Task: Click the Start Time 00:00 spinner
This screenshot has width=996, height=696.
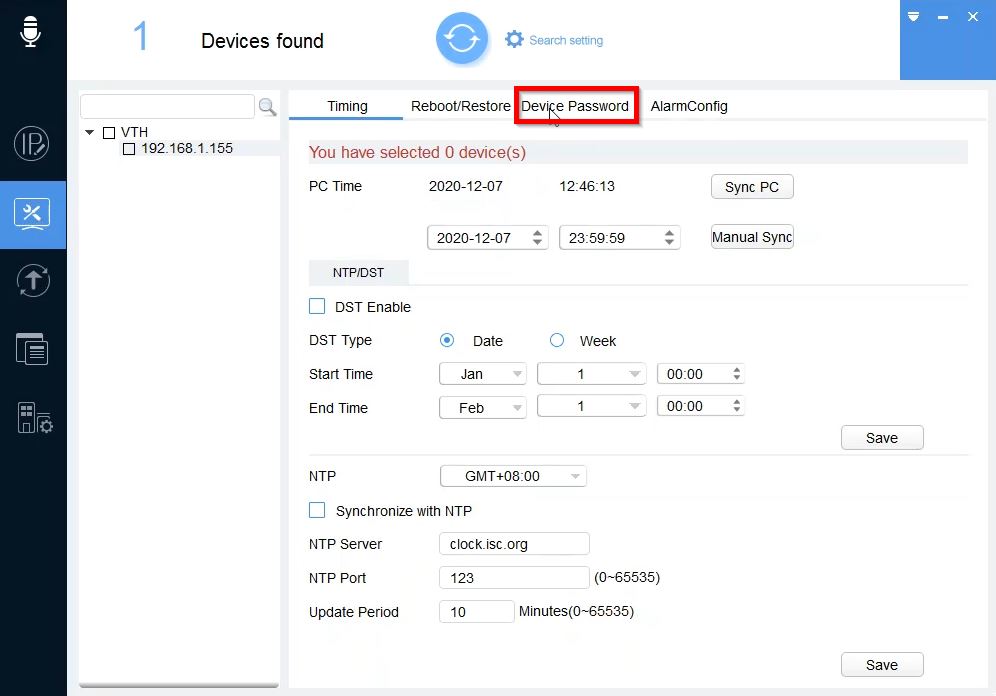Action: [701, 373]
